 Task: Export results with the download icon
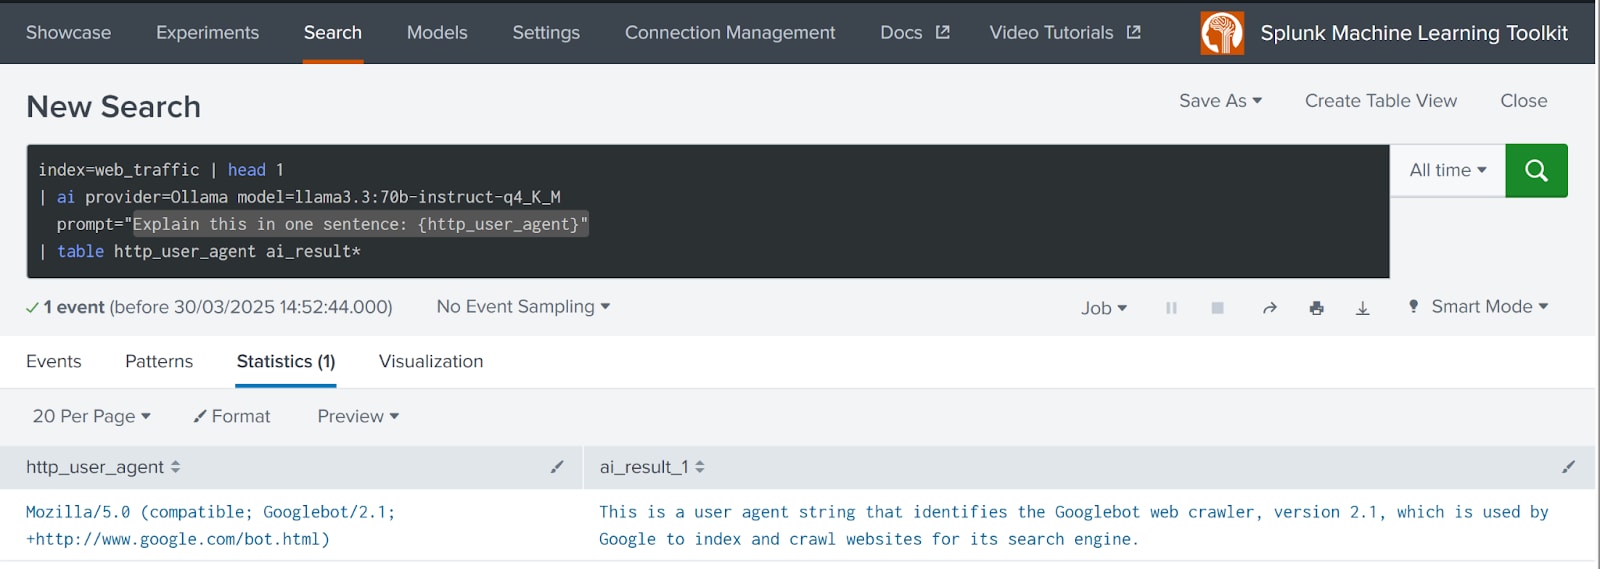tap(1362, 308)
